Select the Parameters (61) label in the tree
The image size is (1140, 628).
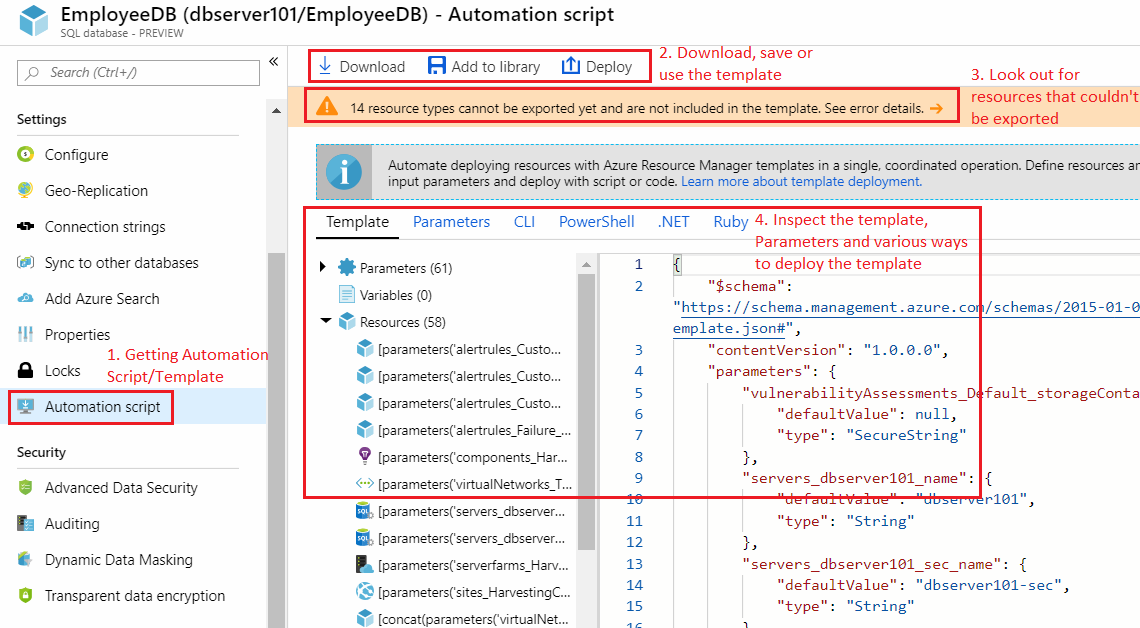(x=406, y=268)
